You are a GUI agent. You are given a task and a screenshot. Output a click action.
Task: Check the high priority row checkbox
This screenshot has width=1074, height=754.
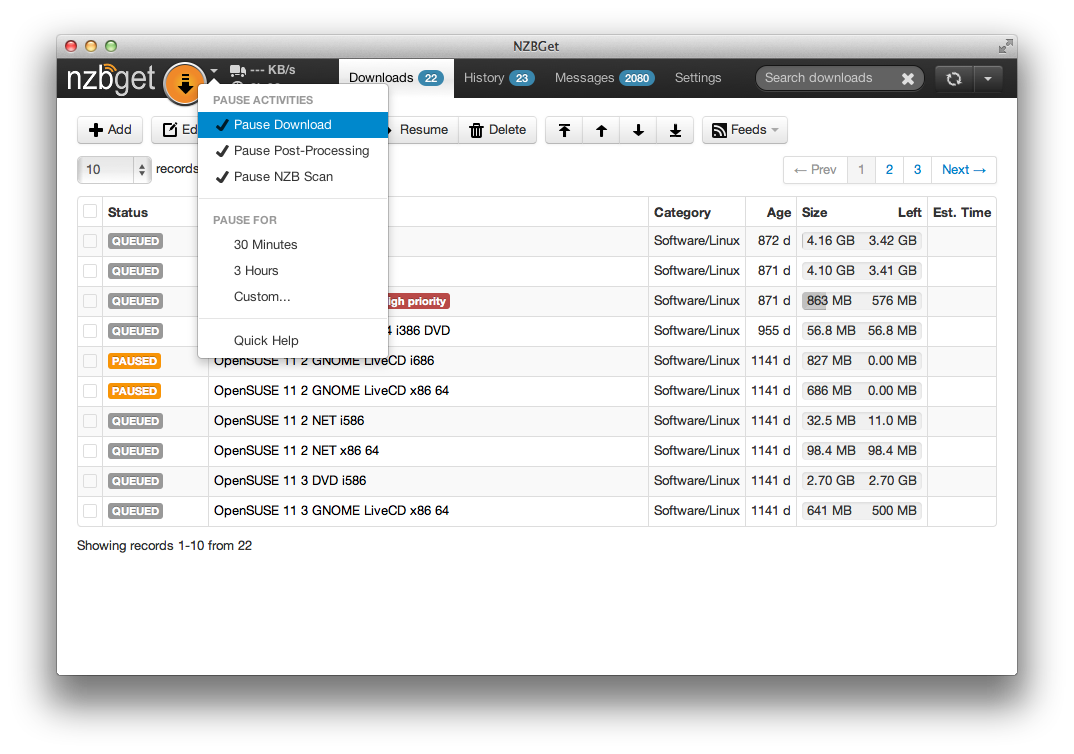(90, 301)
